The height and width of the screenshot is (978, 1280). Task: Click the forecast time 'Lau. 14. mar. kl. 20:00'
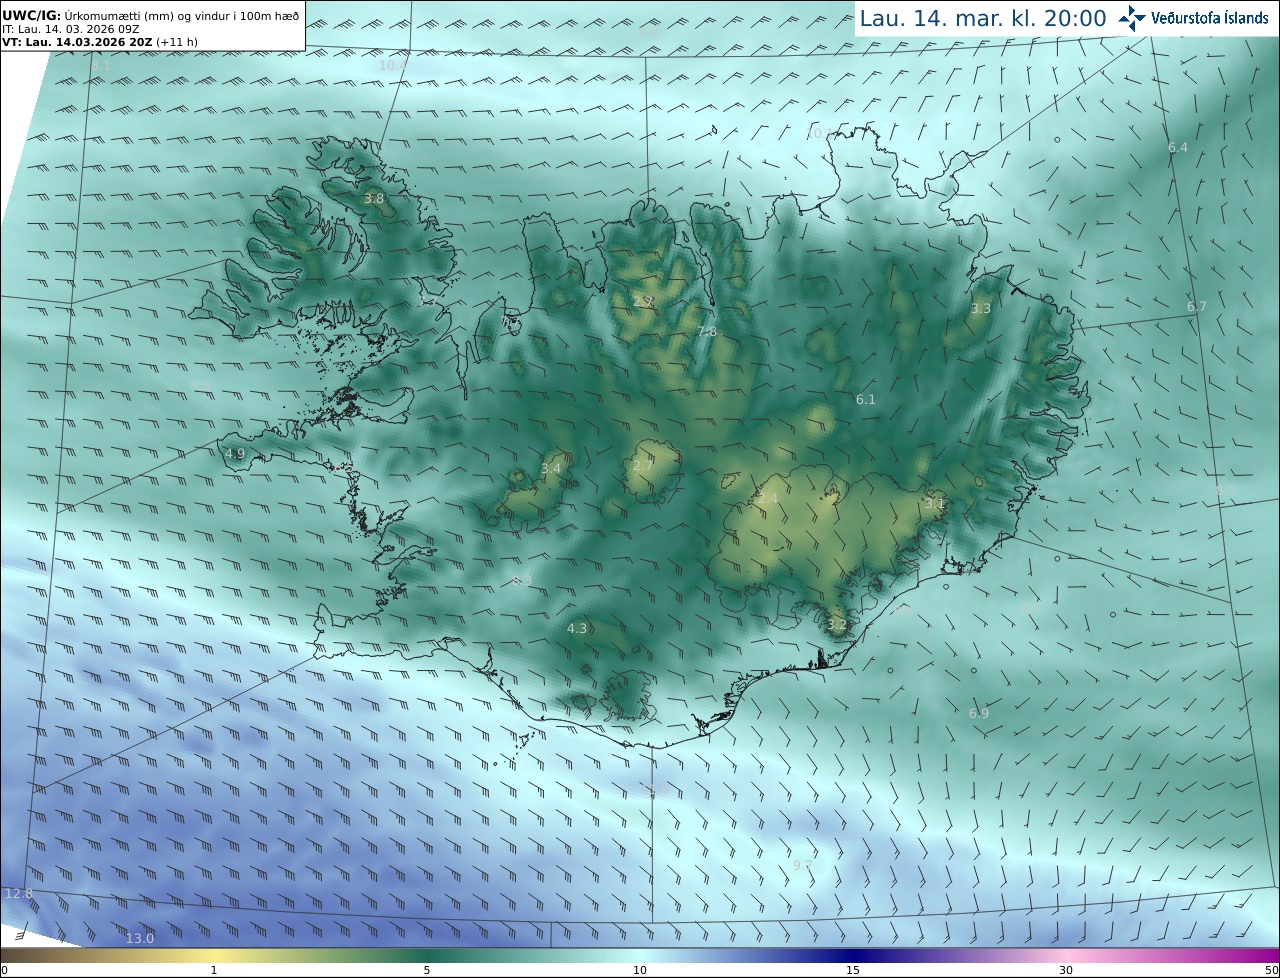[983, 18]
